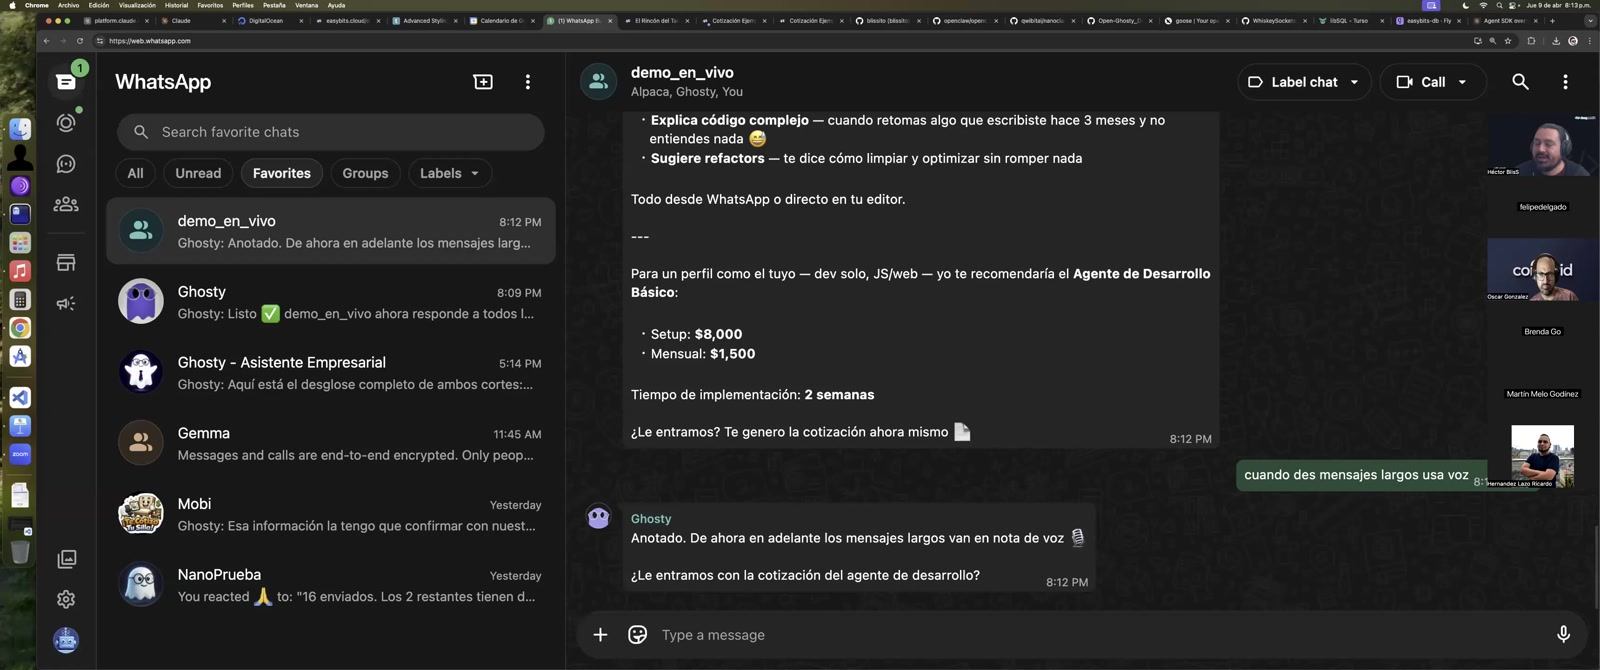Open the Historial menu in menu bar
Viewport: 1600px width, 670px height.
point(176,5)
